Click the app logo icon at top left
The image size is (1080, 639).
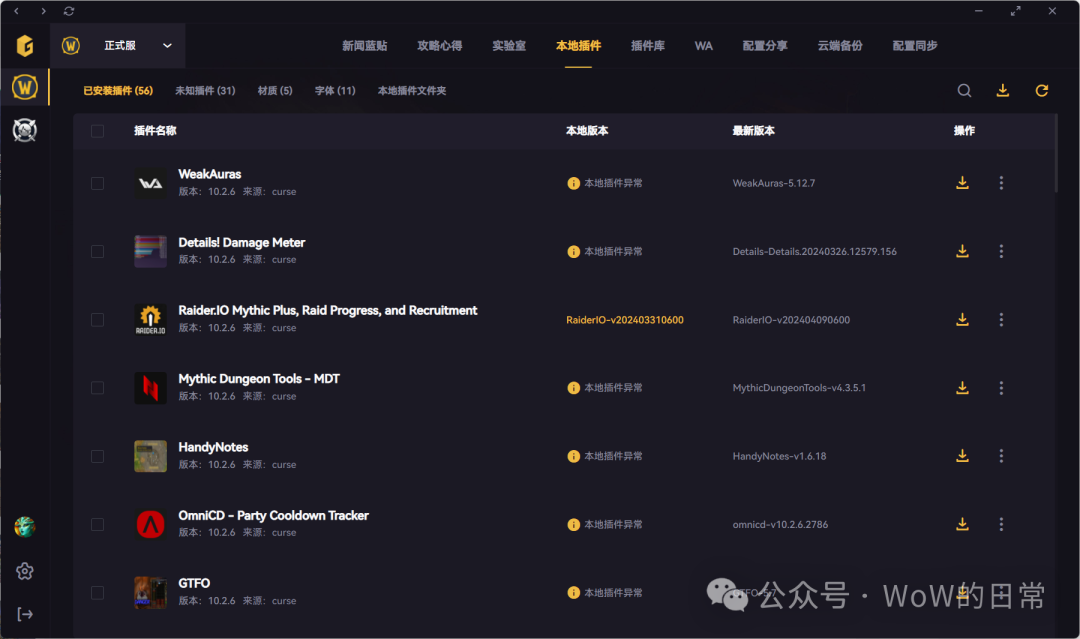pos(25,45)
